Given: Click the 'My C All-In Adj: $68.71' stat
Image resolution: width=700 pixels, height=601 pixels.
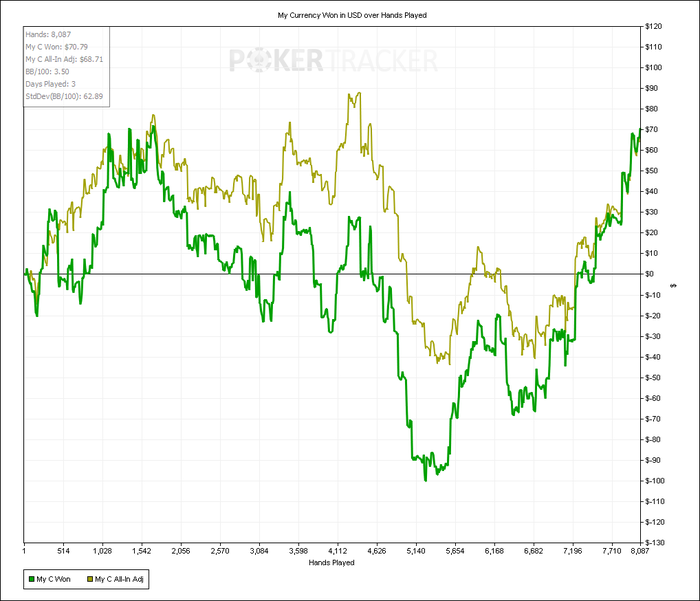Looking at the screenshot, I should (64, 59).
